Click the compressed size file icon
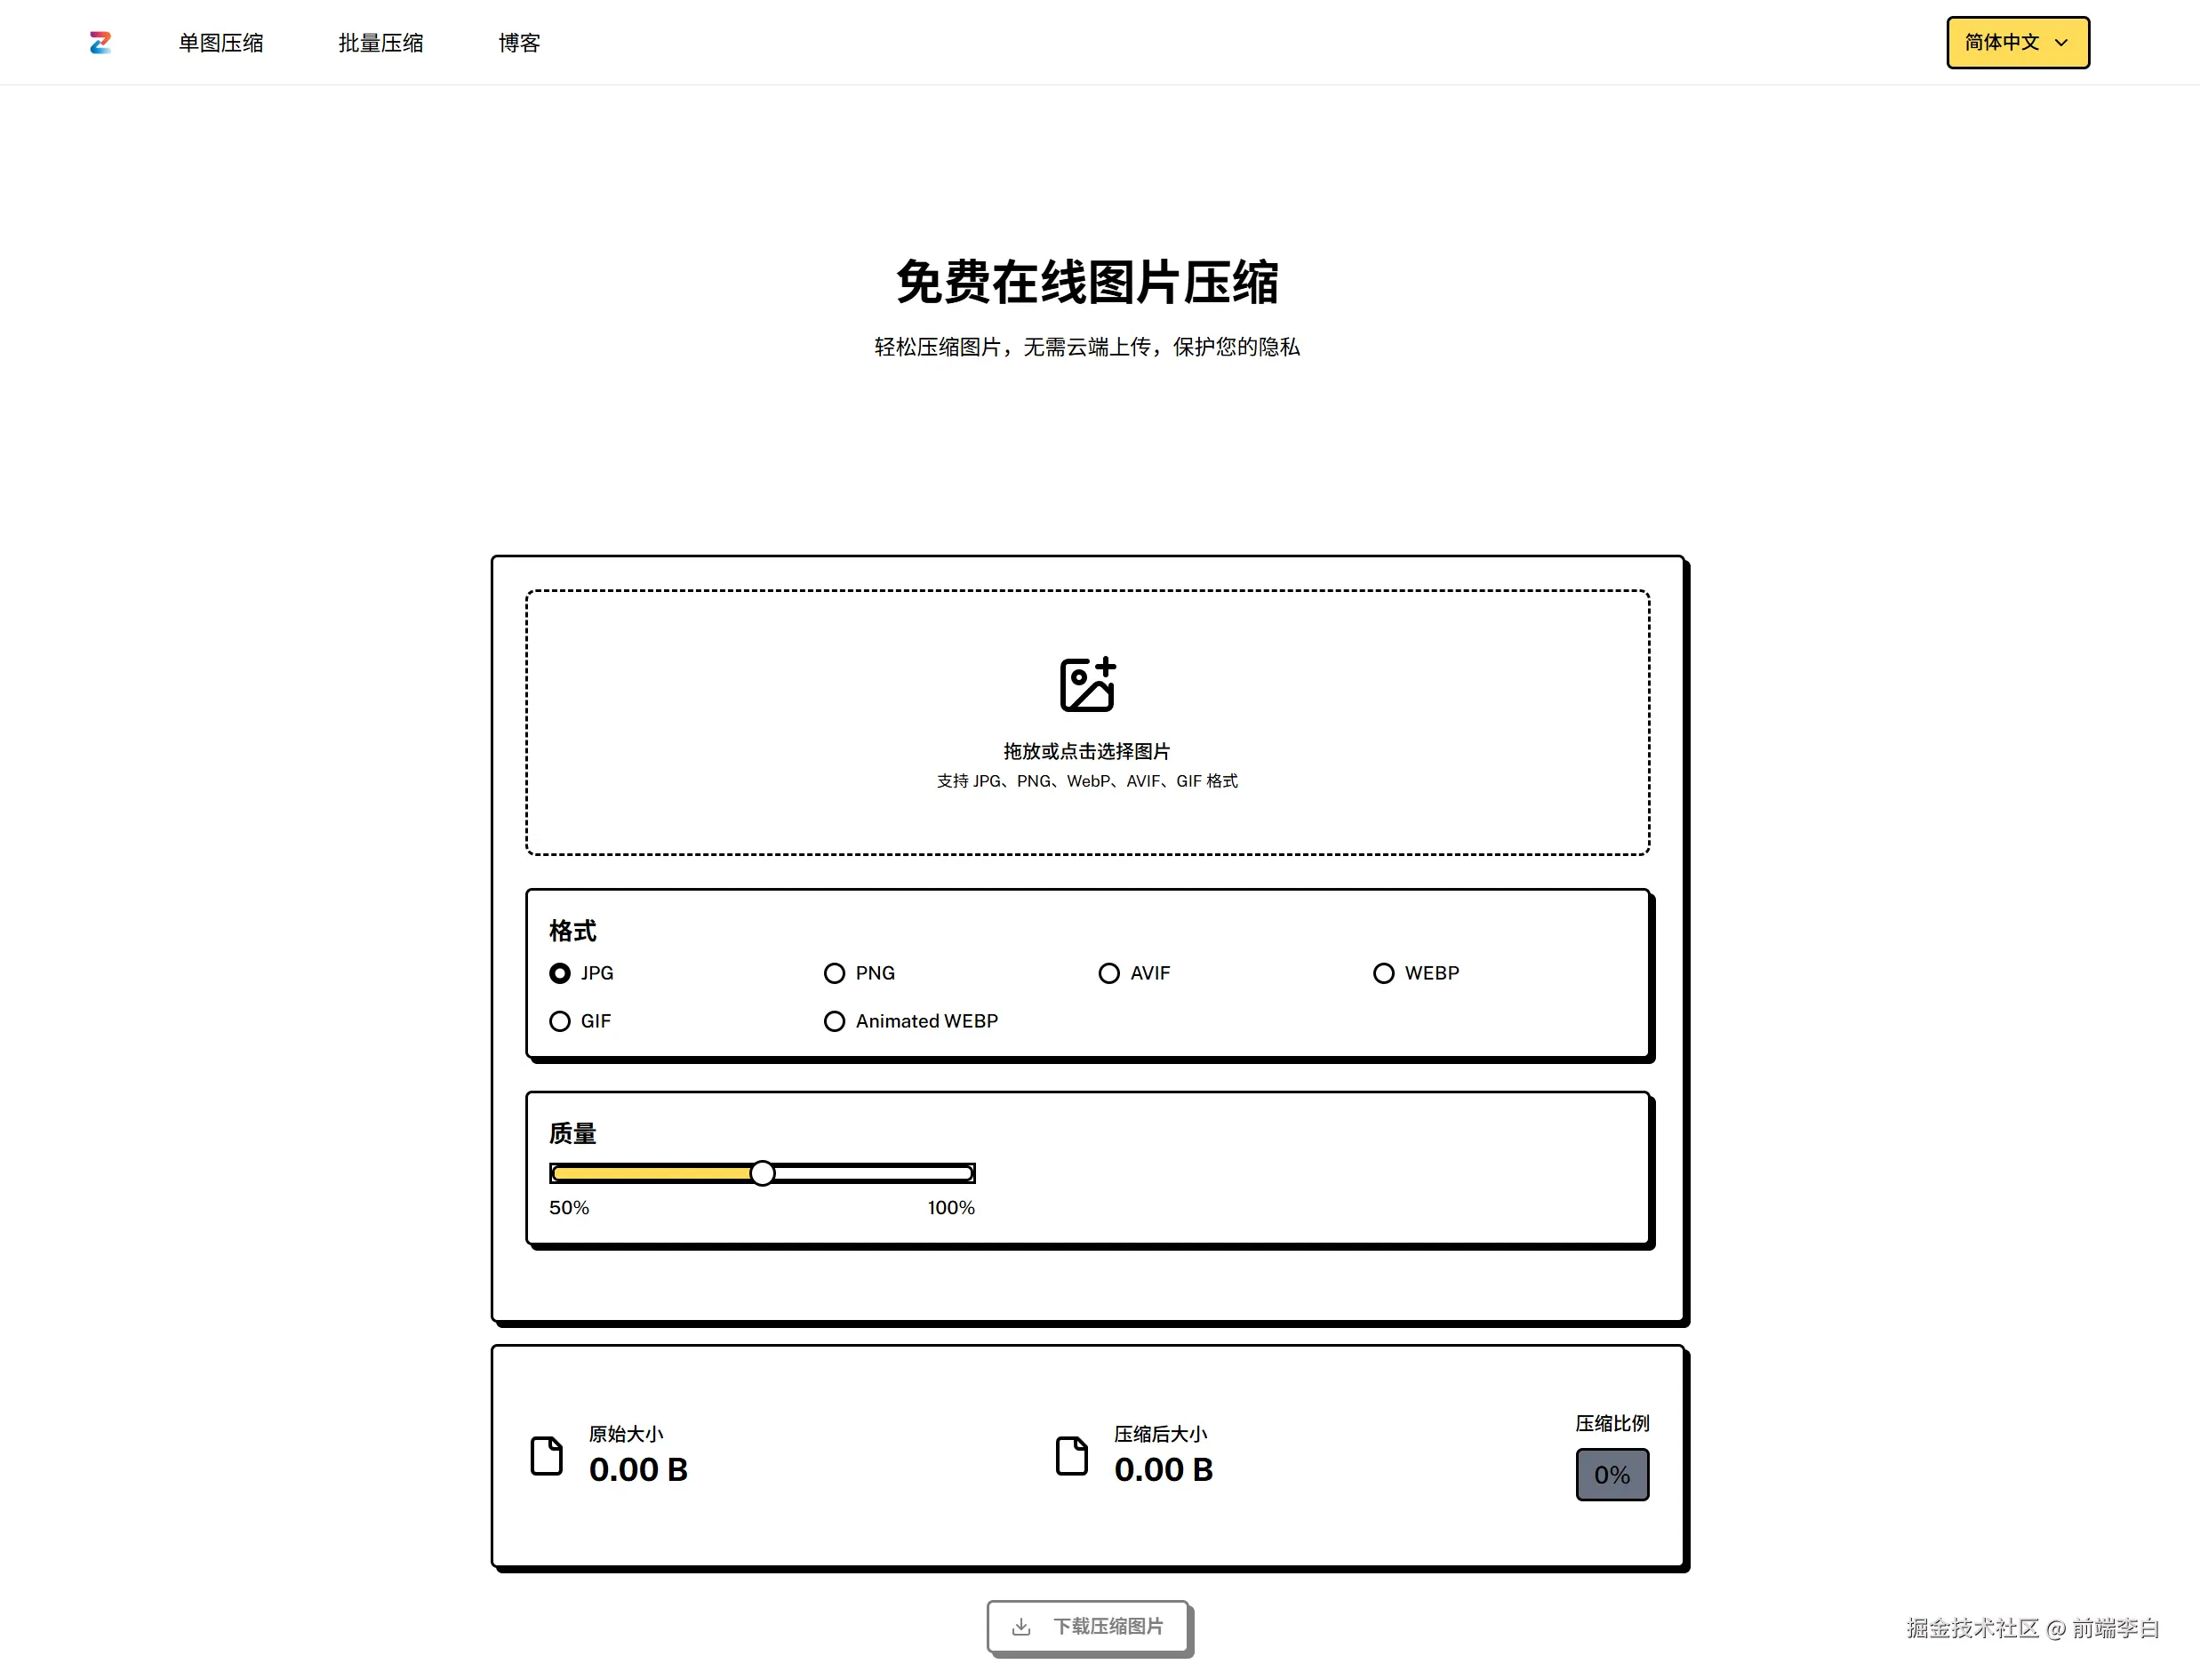The height and width of the screenshot is (1680, 2200). 1072,1456
